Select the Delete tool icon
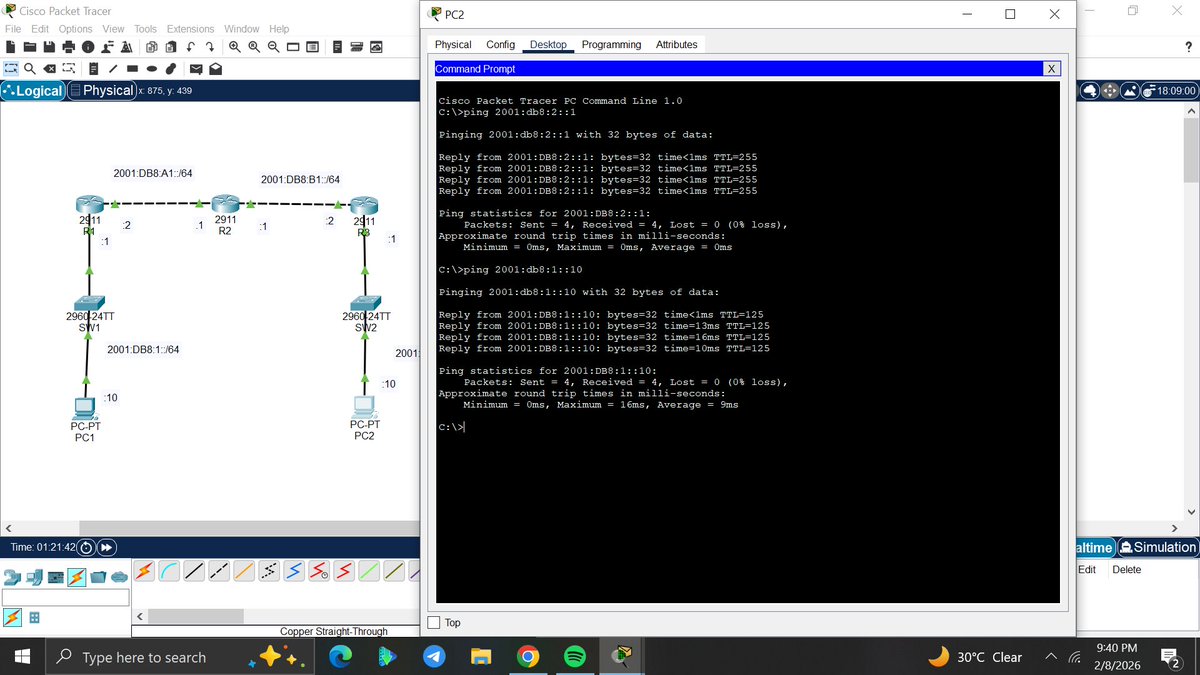This screenshot has width=1200, height=675. (49, 69)
